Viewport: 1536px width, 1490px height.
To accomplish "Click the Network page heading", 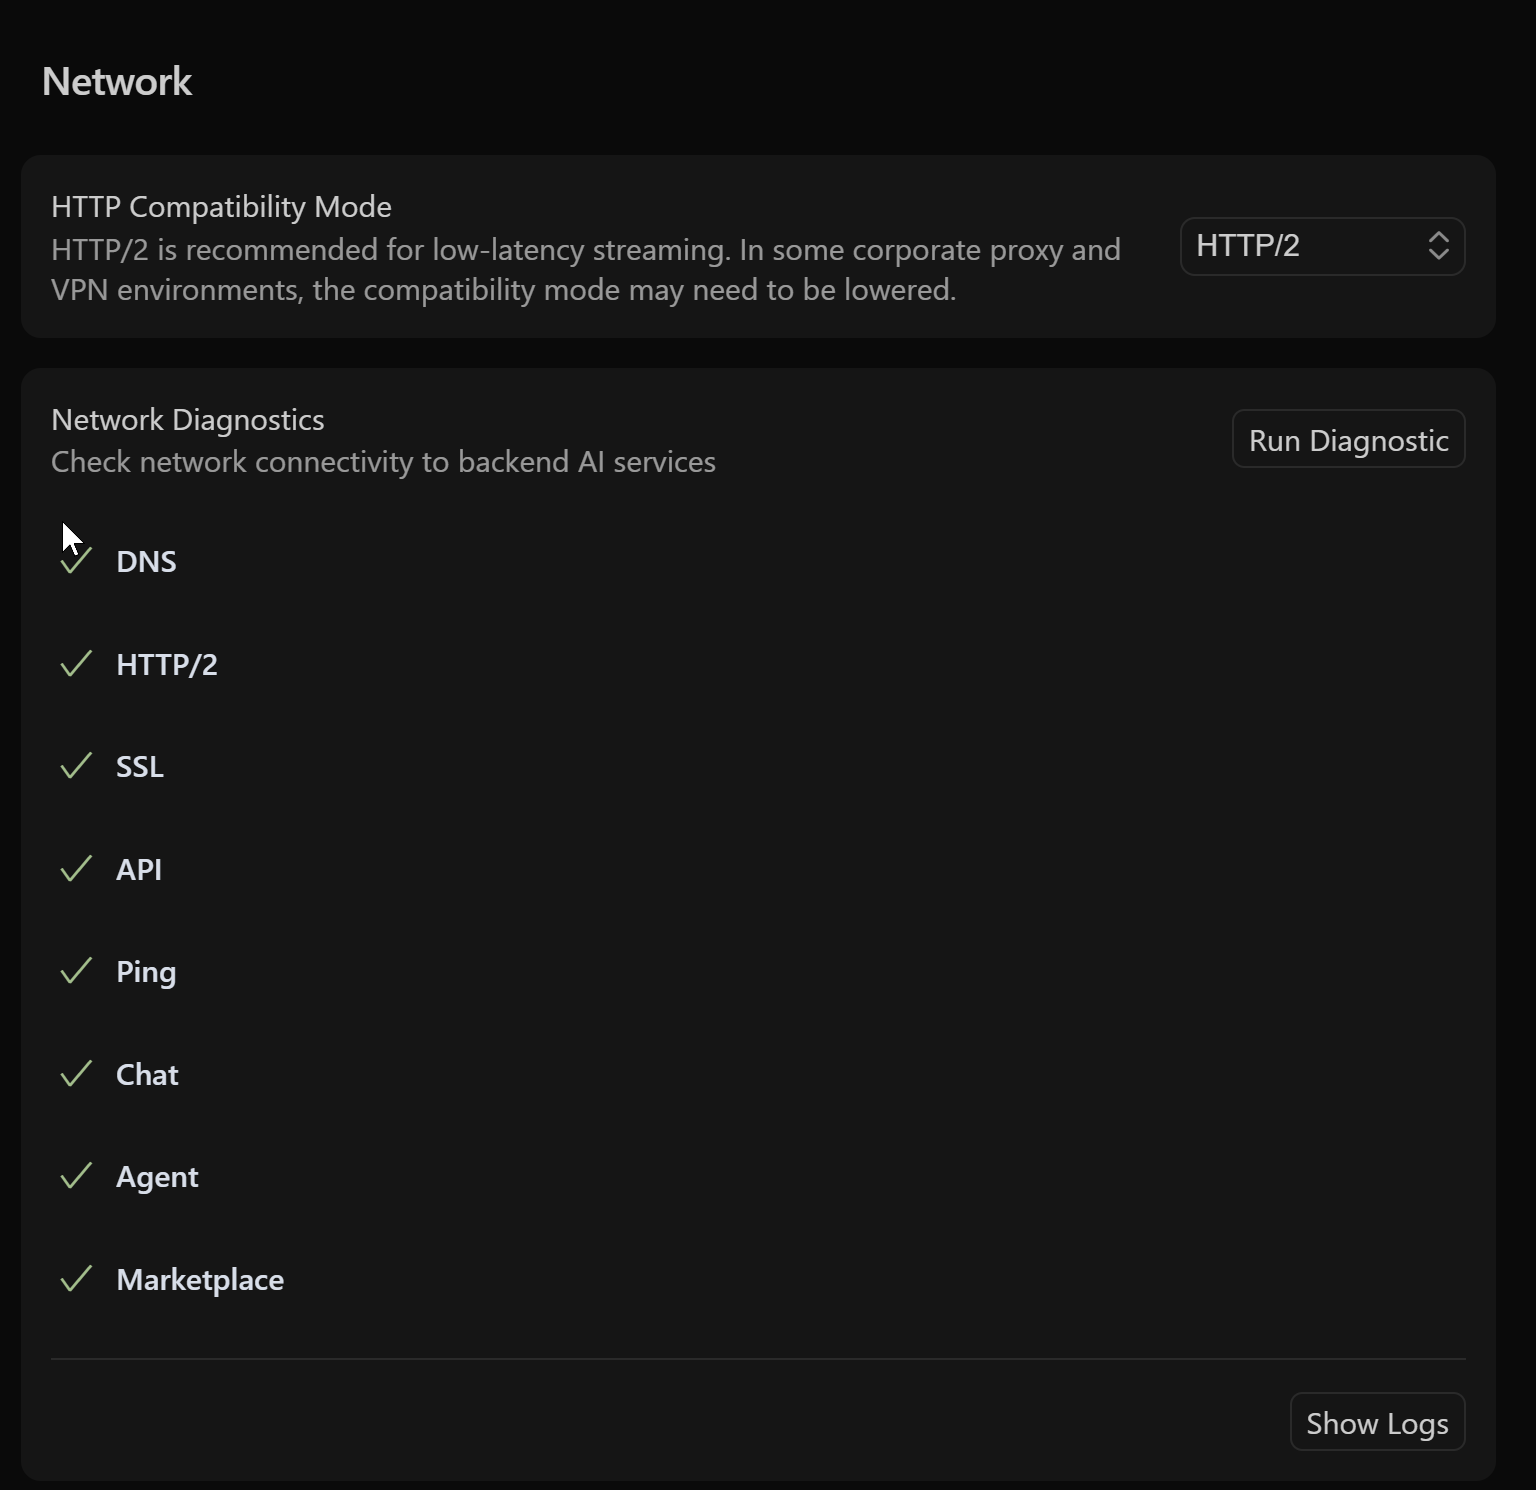I will (x=117, y=82).
